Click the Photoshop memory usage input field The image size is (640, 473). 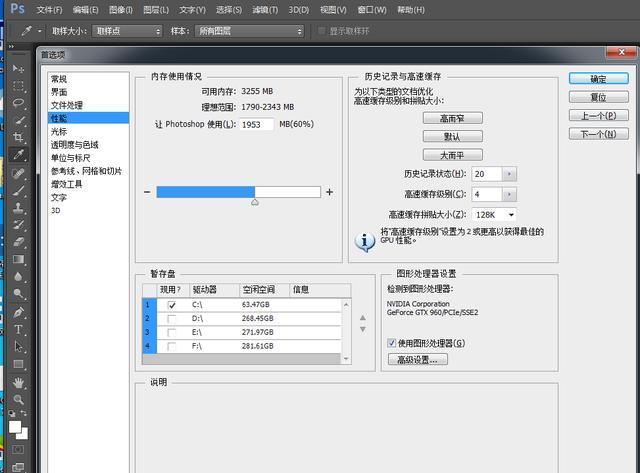click(257, 124)
